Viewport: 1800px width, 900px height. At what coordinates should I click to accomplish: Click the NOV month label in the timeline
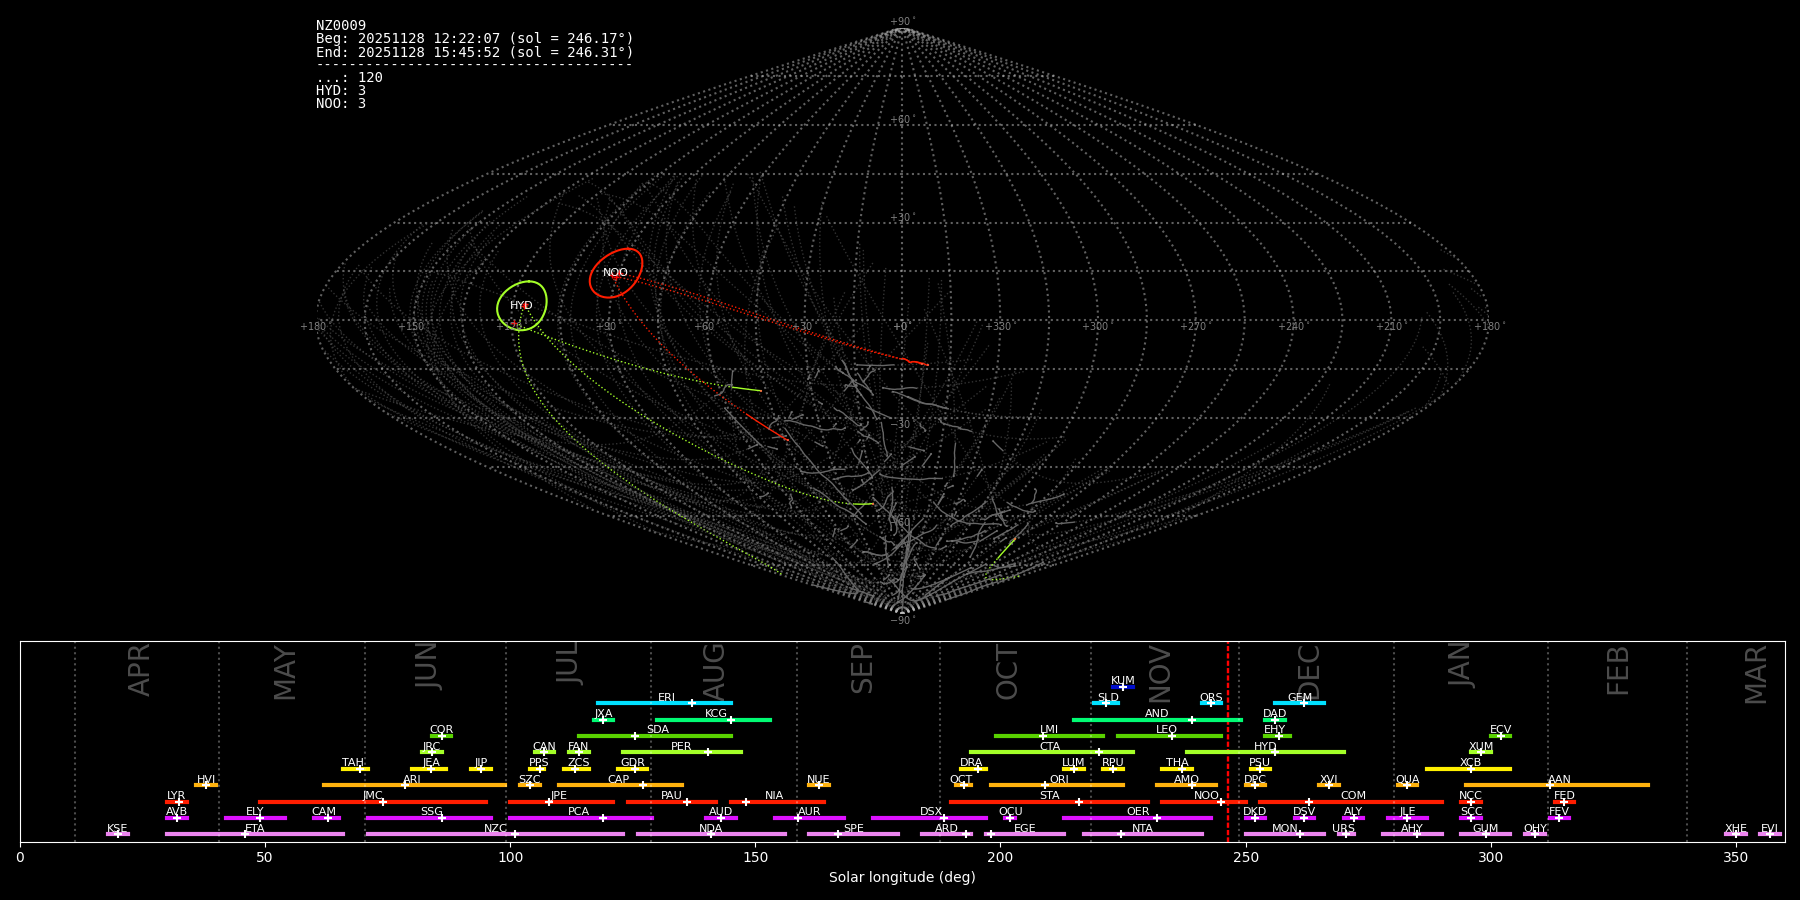(1160, 673)
